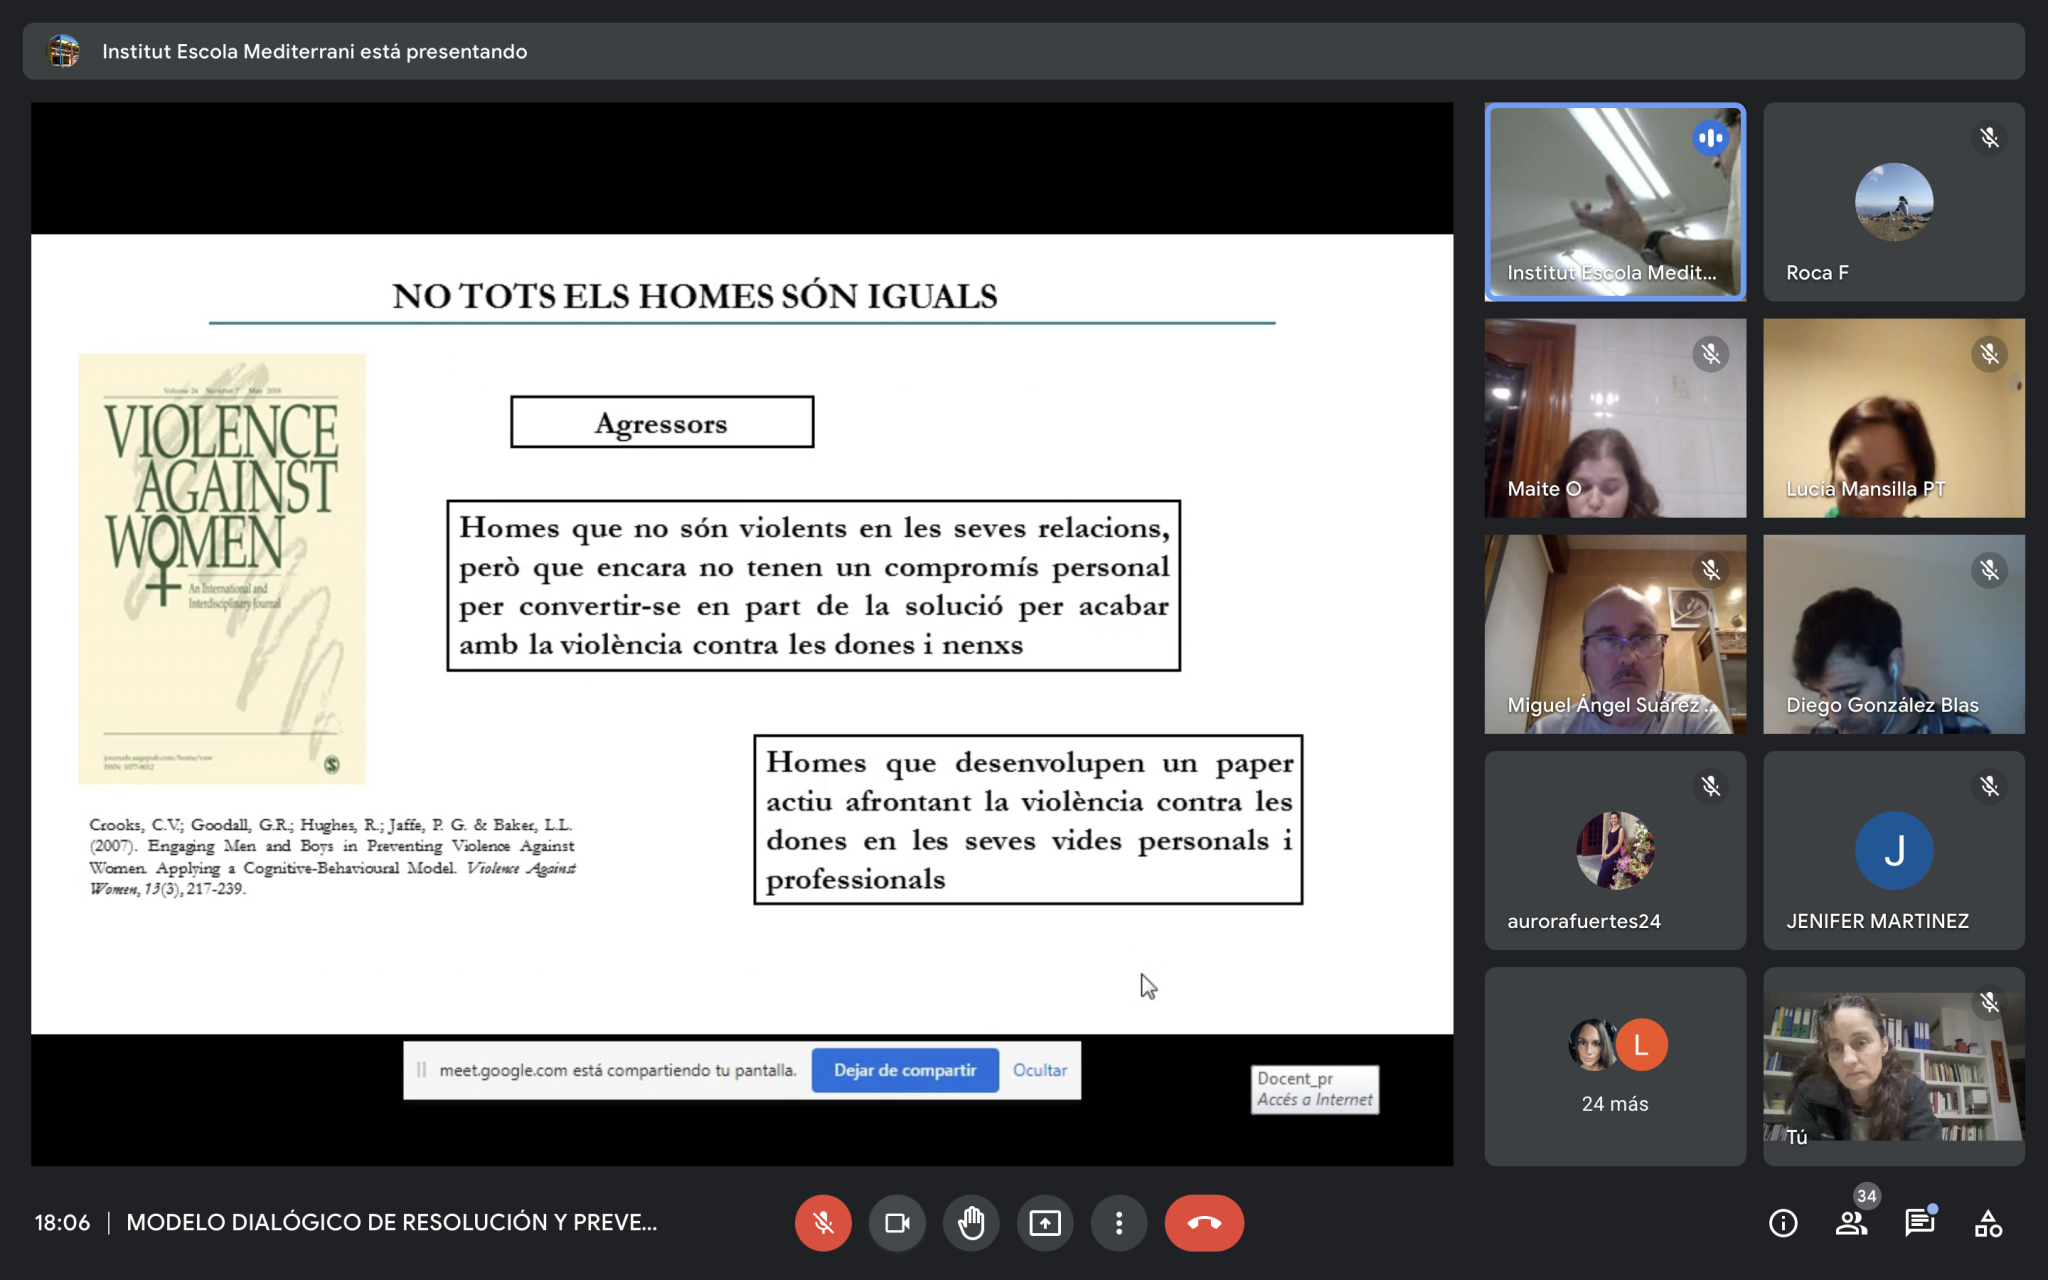The image size is (2048, 1280).
Task: Click the 34 participant count badge
Action: (1866, 1196)
